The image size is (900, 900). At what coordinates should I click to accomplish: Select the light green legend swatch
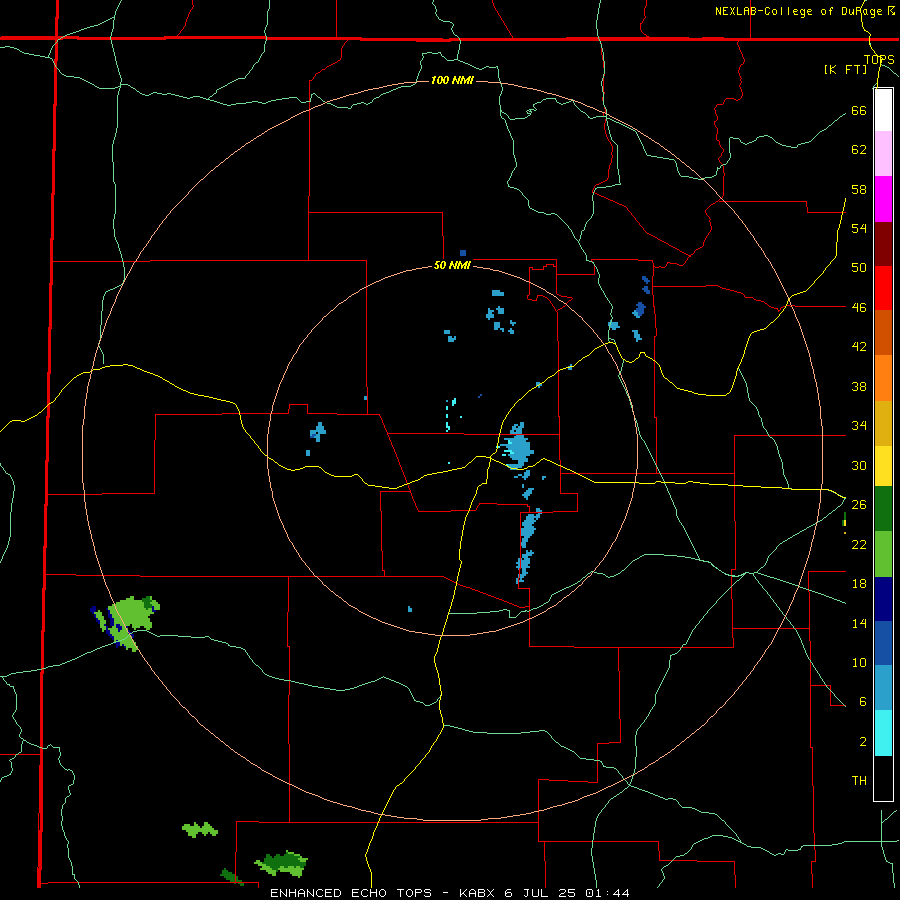(x=883, y=554)
